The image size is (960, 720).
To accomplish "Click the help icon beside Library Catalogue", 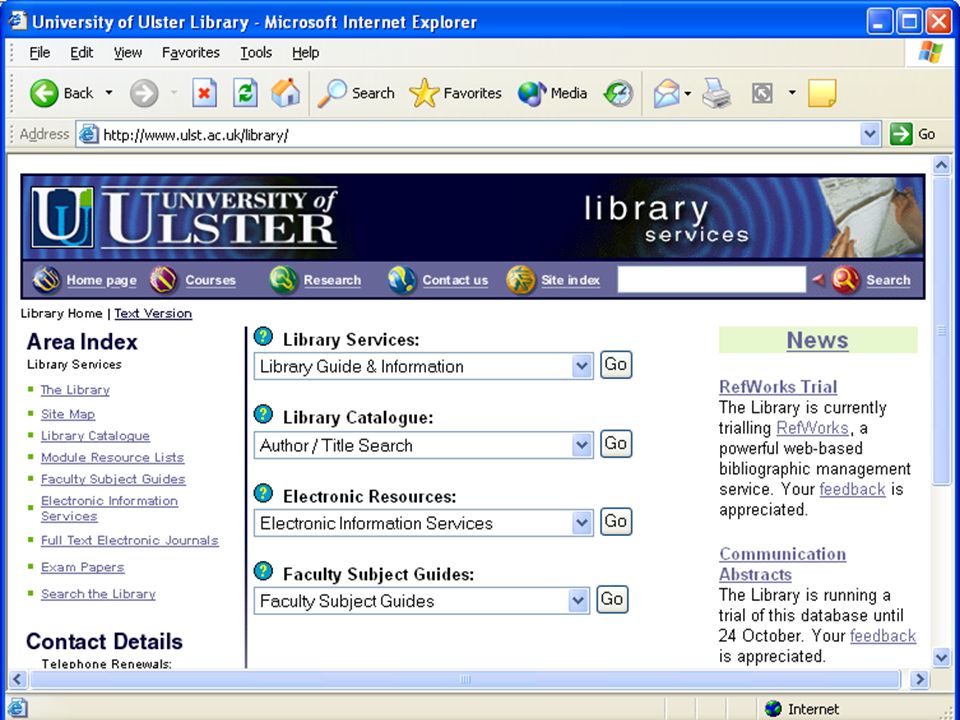I will (x=263, y=414).
